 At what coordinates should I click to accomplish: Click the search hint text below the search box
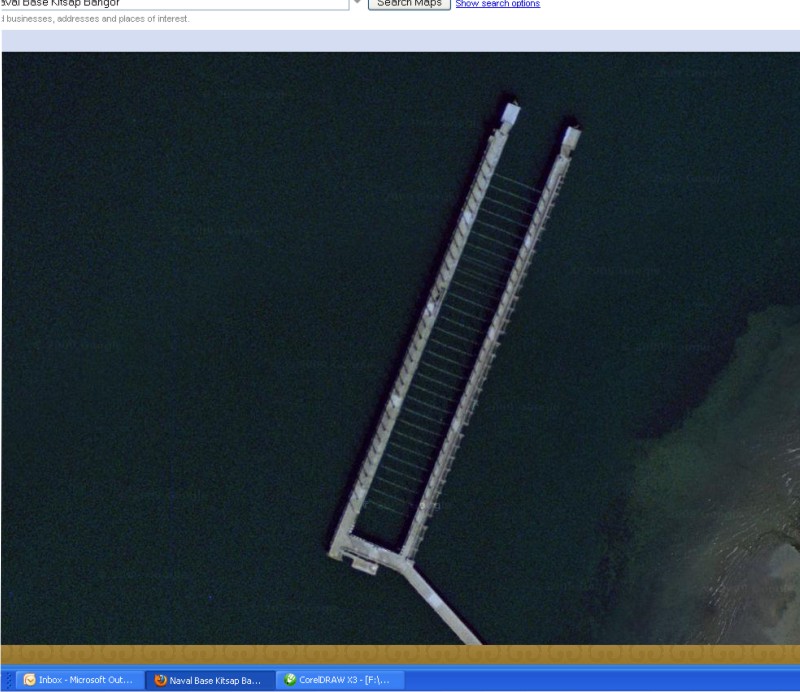[x=95, y=19]
